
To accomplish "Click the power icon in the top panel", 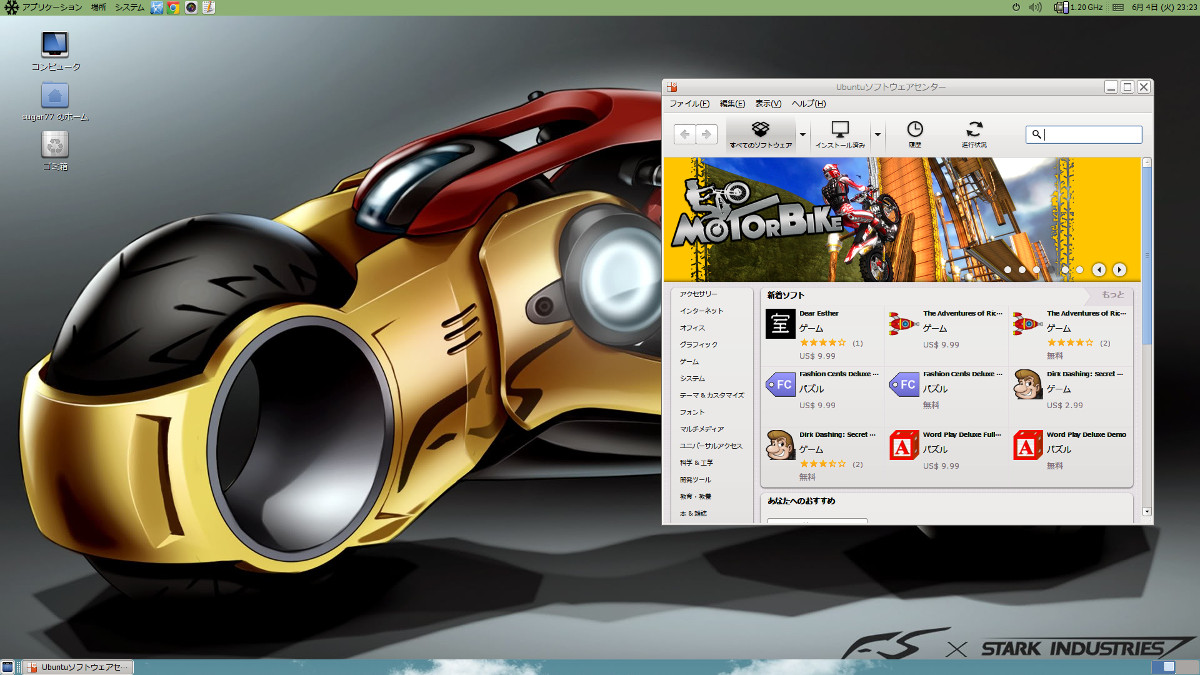I will [1016, 7].
